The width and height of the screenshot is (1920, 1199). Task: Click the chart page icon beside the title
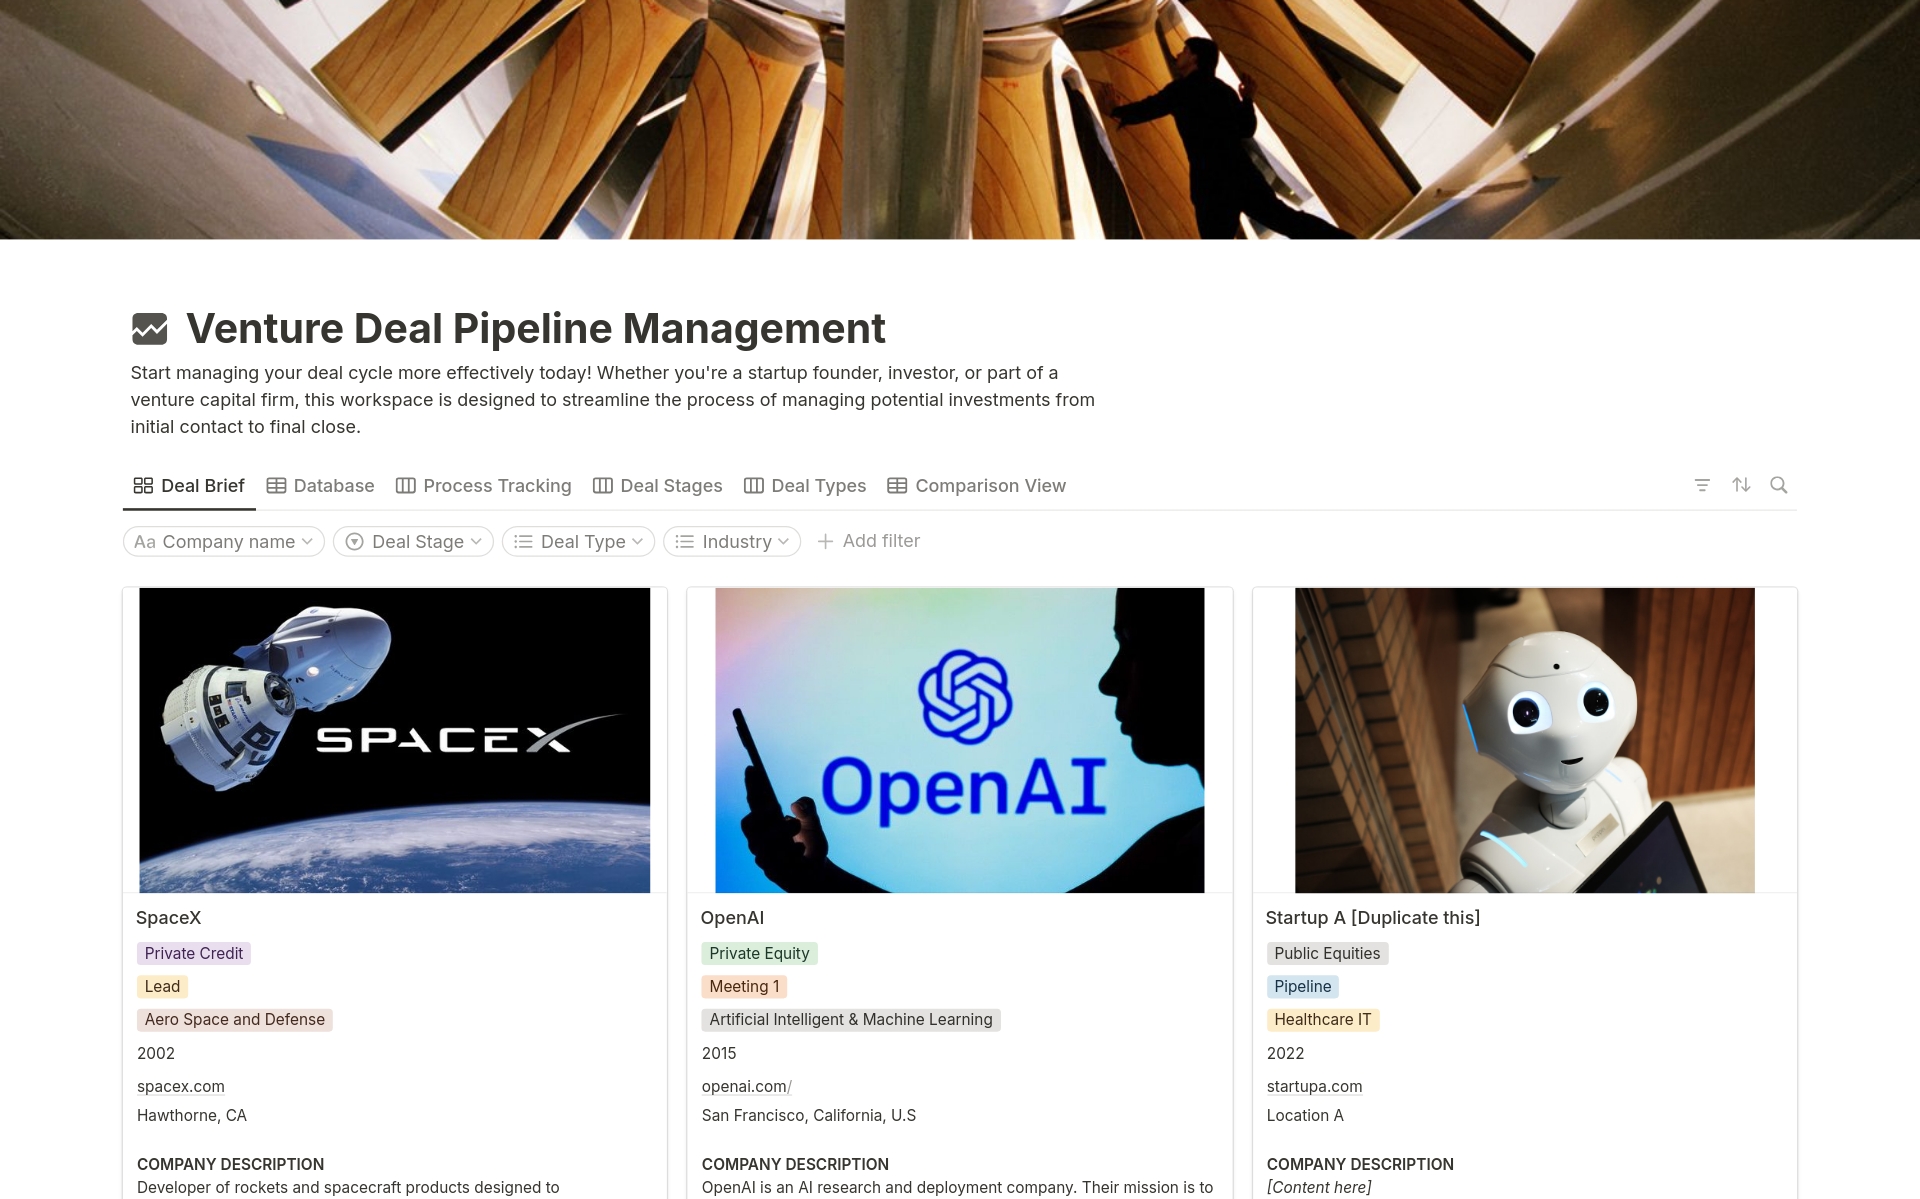tap(150, 328)
